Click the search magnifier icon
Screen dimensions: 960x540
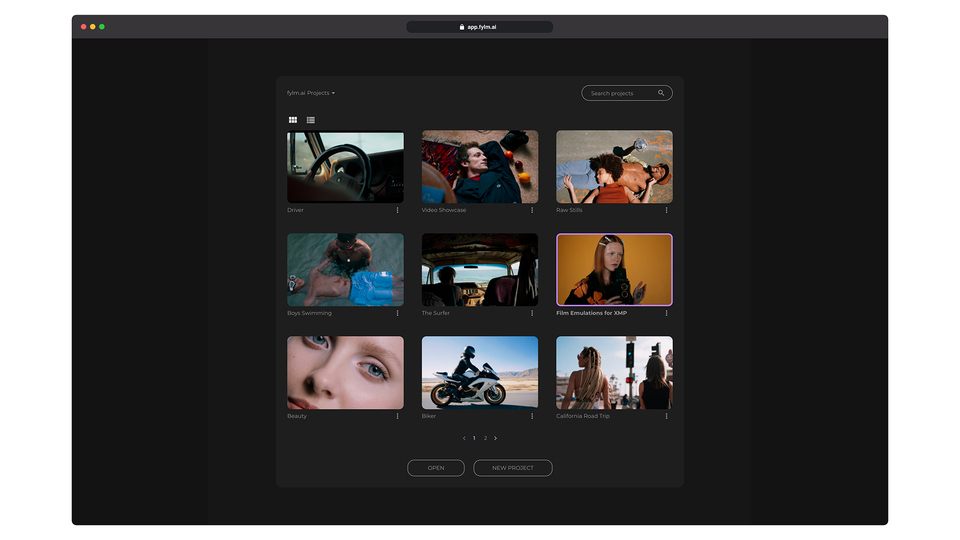[x=661, y=93]
